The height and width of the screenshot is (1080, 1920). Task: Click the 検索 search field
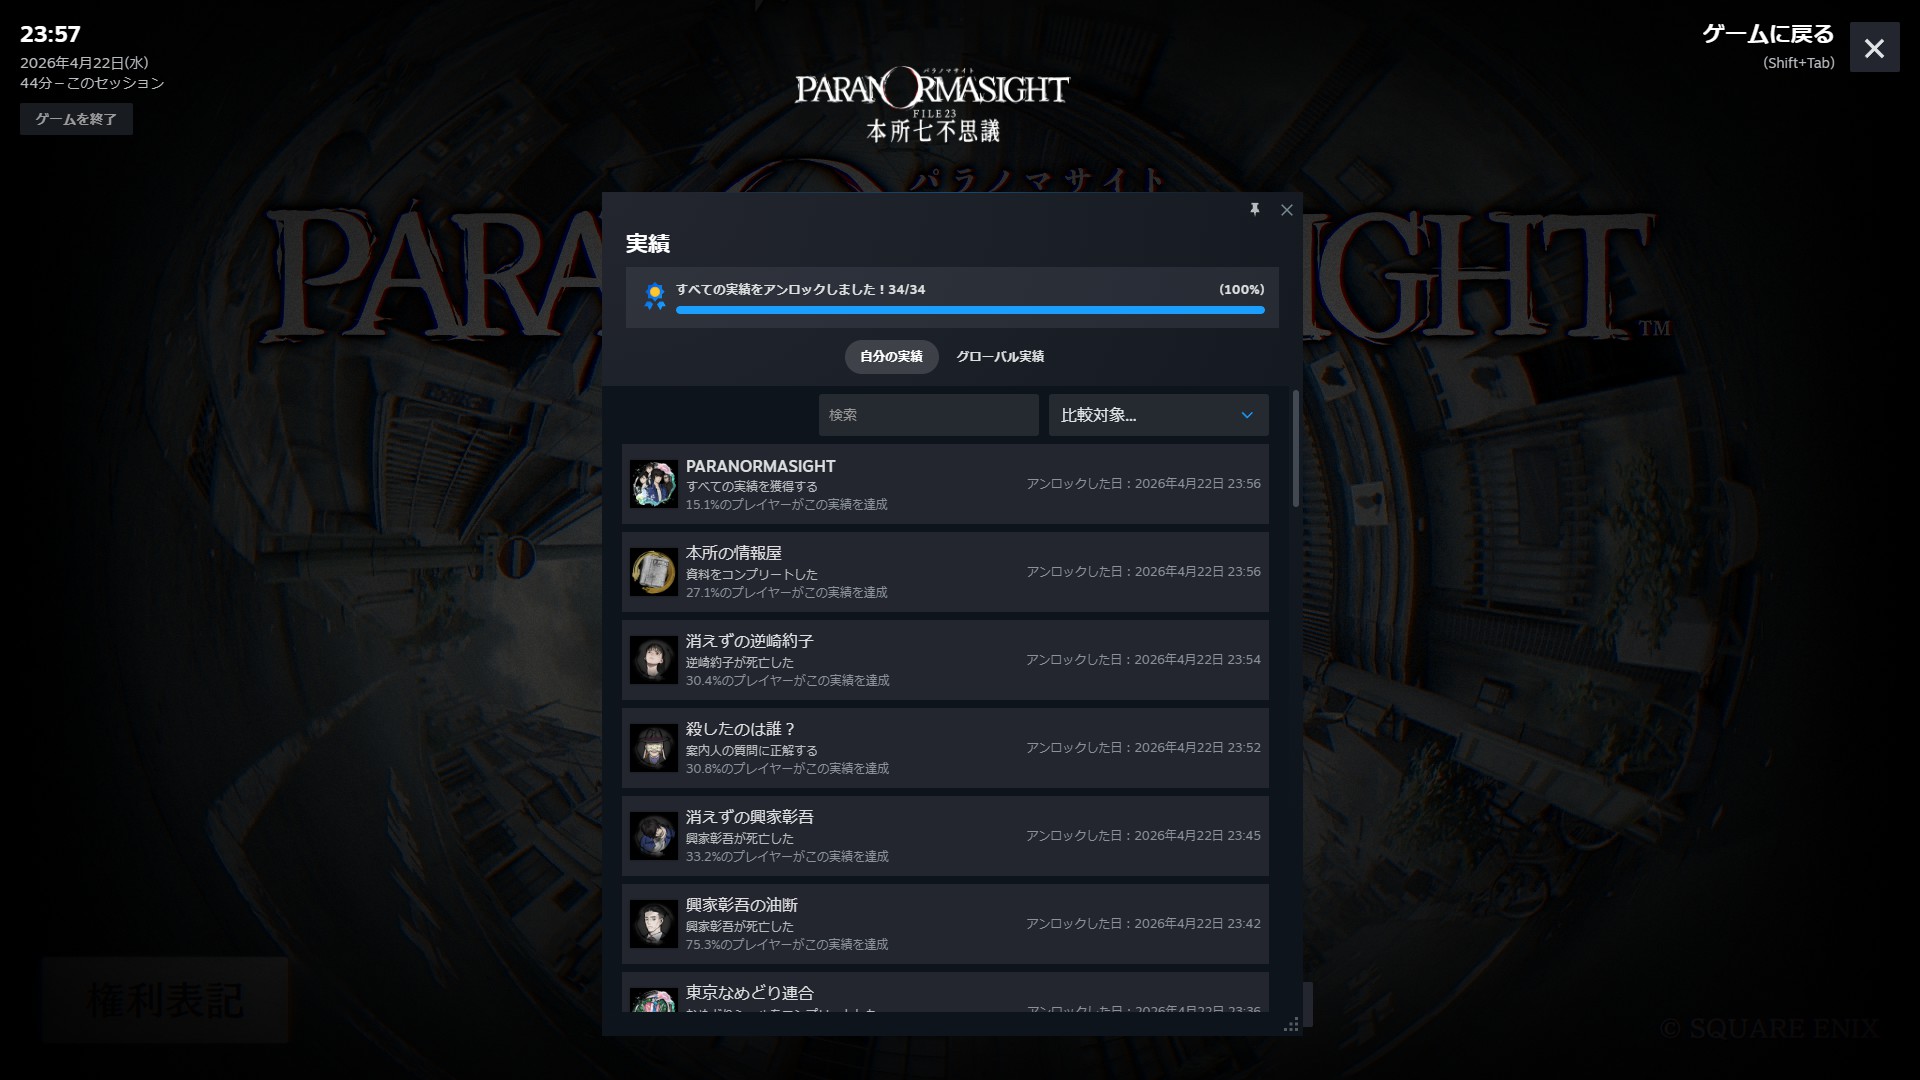click(928, 415)
